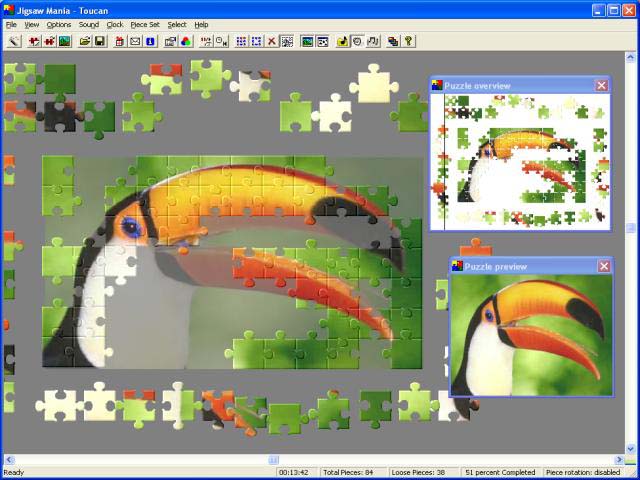Screen dimensions: 640x480
Task: Open the View menu
Action: tap(31, 24)
